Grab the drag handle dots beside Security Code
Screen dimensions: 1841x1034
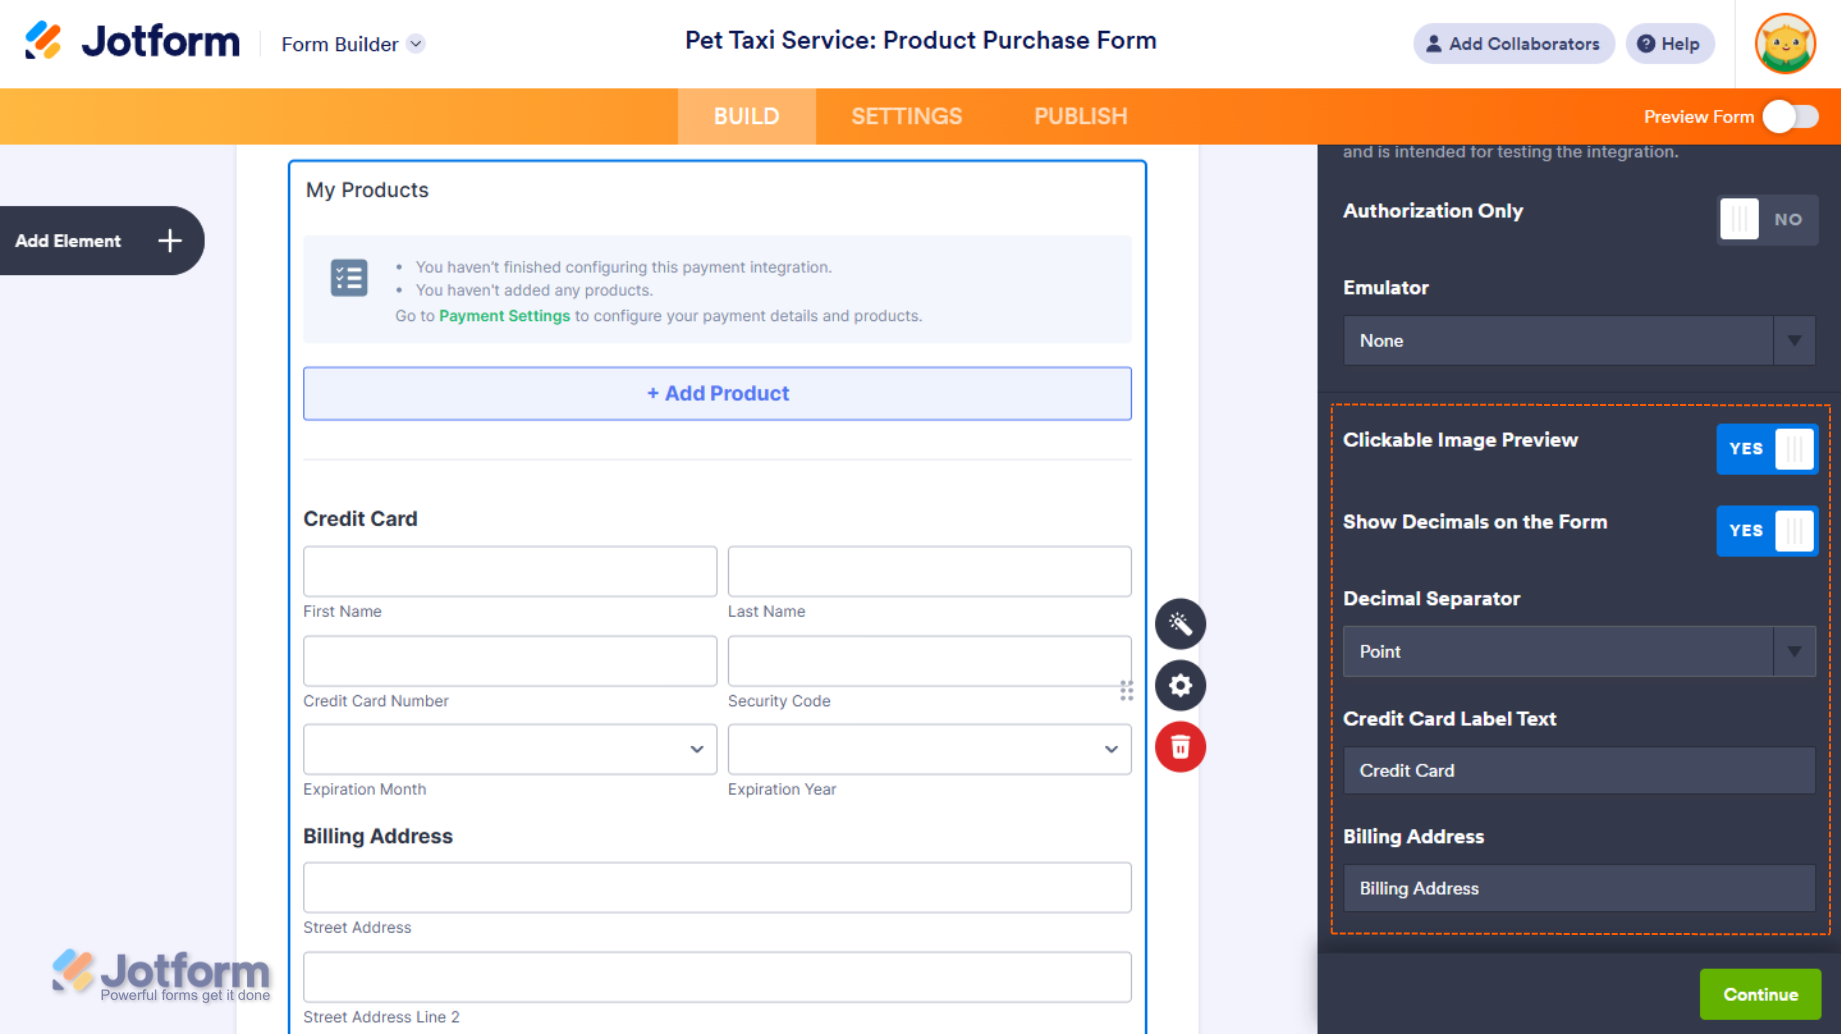click(1127, 691)
